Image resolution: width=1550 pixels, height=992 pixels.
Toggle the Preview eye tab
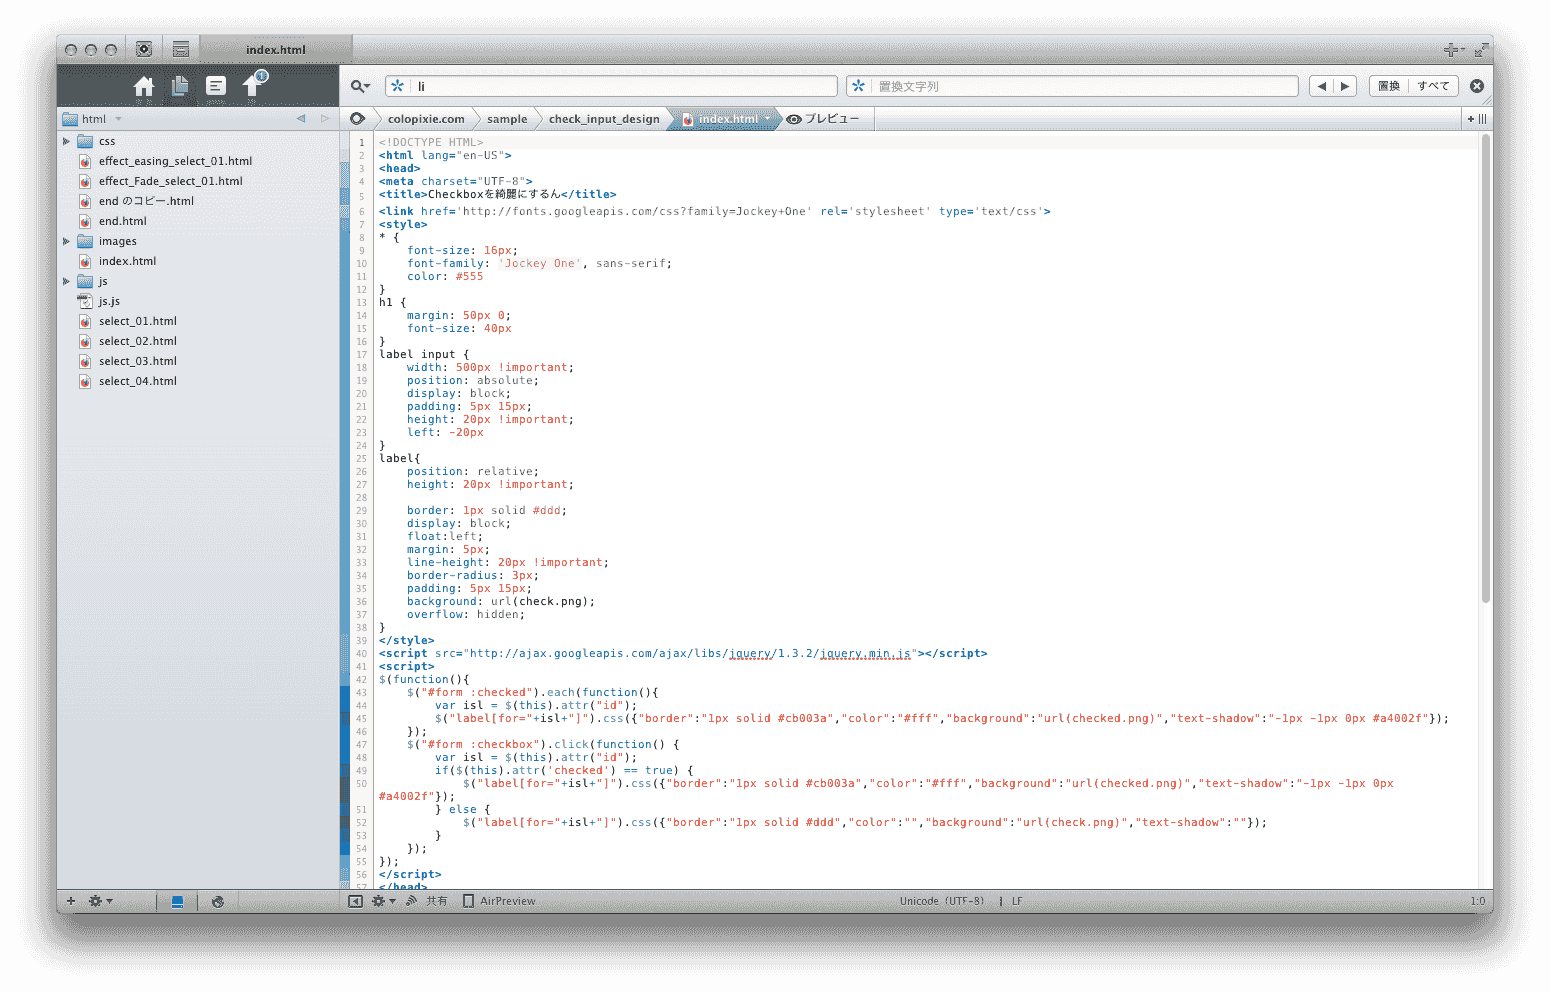822,119
